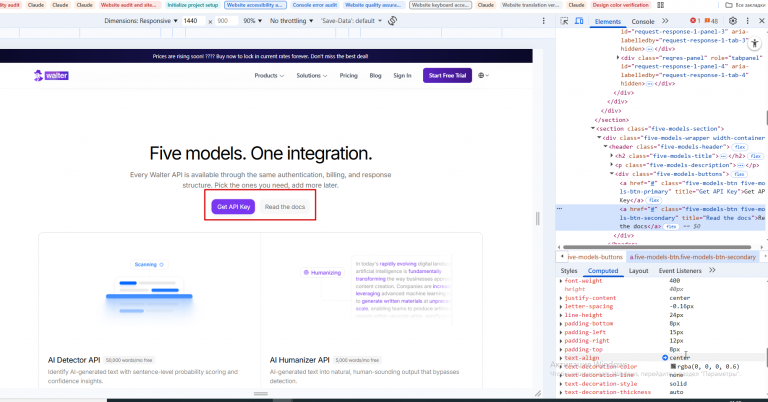The width and height of the screenshot is (768, 402).
Task: Click the viewport height field showing 900
Action: click(226, 21)
